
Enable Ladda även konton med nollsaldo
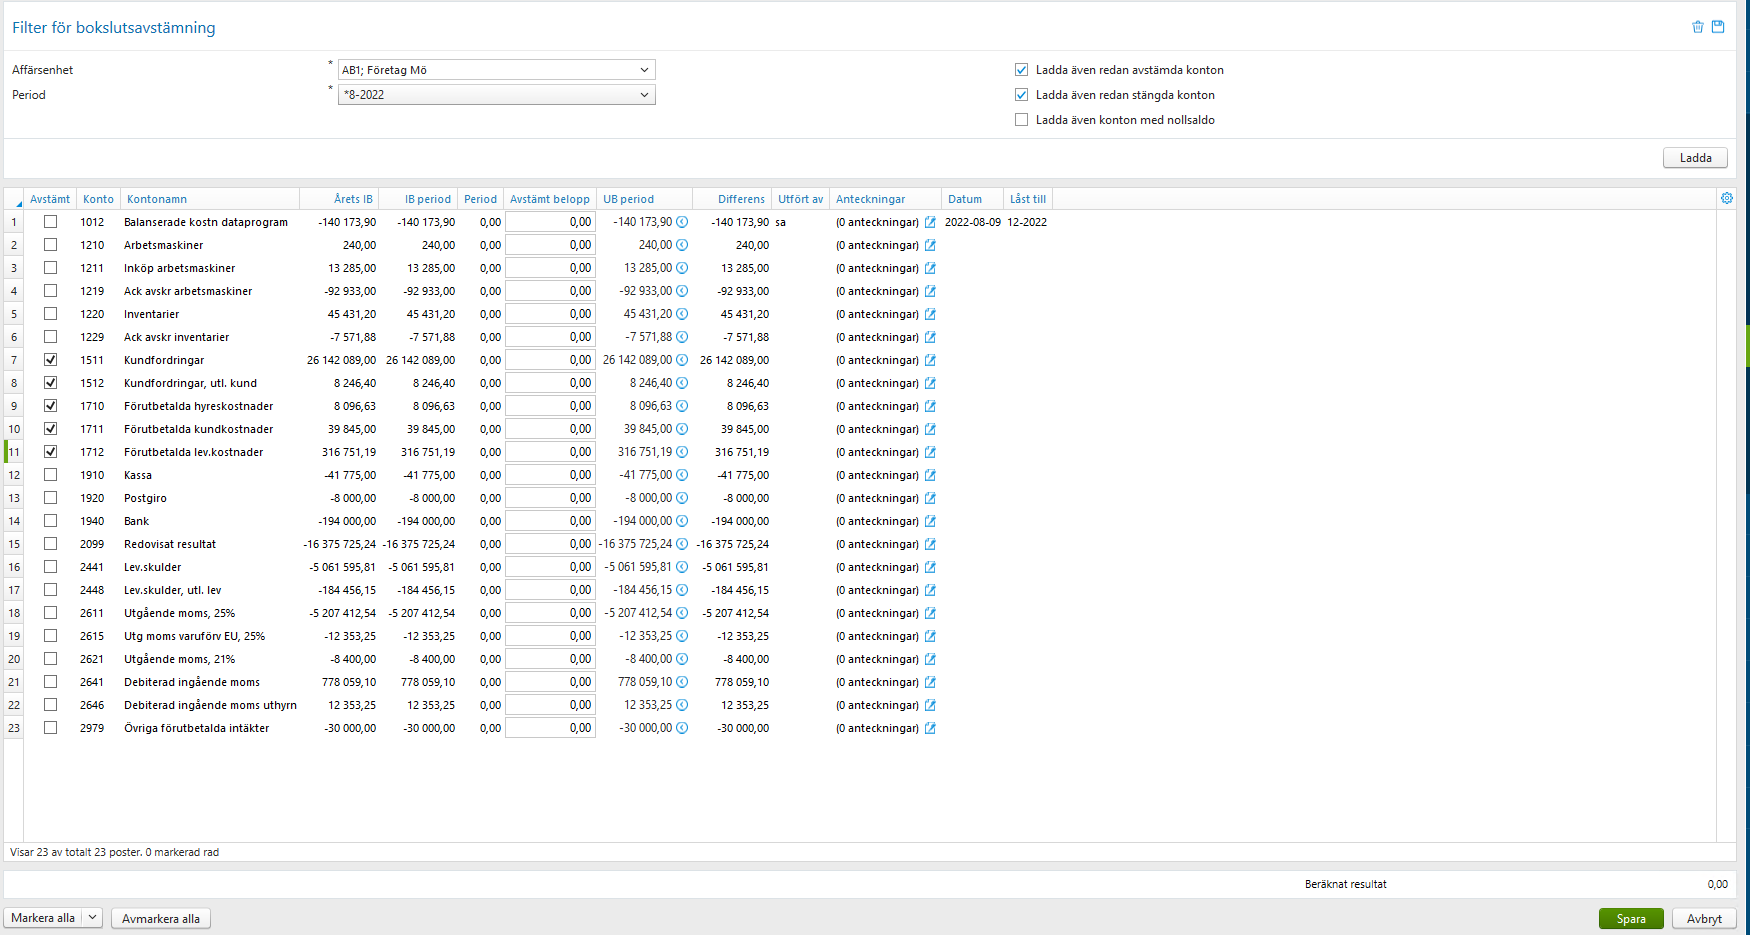pos(1021,119)
